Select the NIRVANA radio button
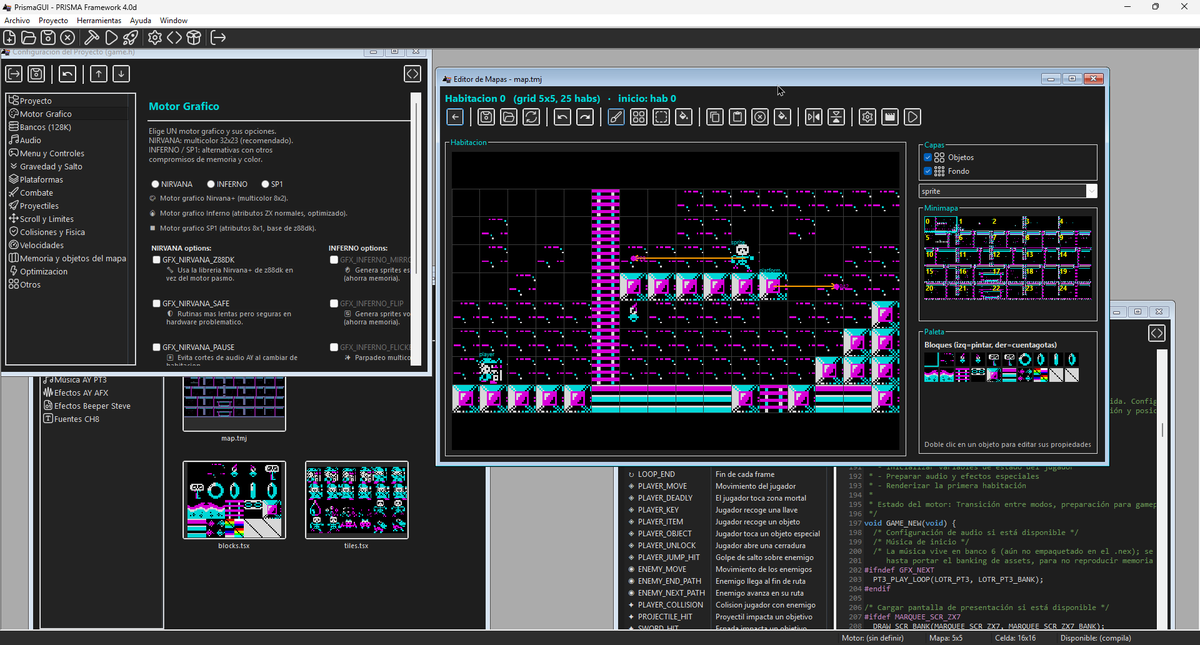Image resolution: width=1200 pixels, height=645 pixels. click(x=155, y=184)
